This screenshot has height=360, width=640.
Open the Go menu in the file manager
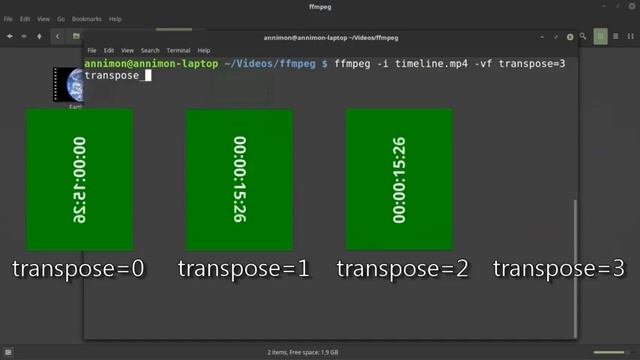(61, 19)
